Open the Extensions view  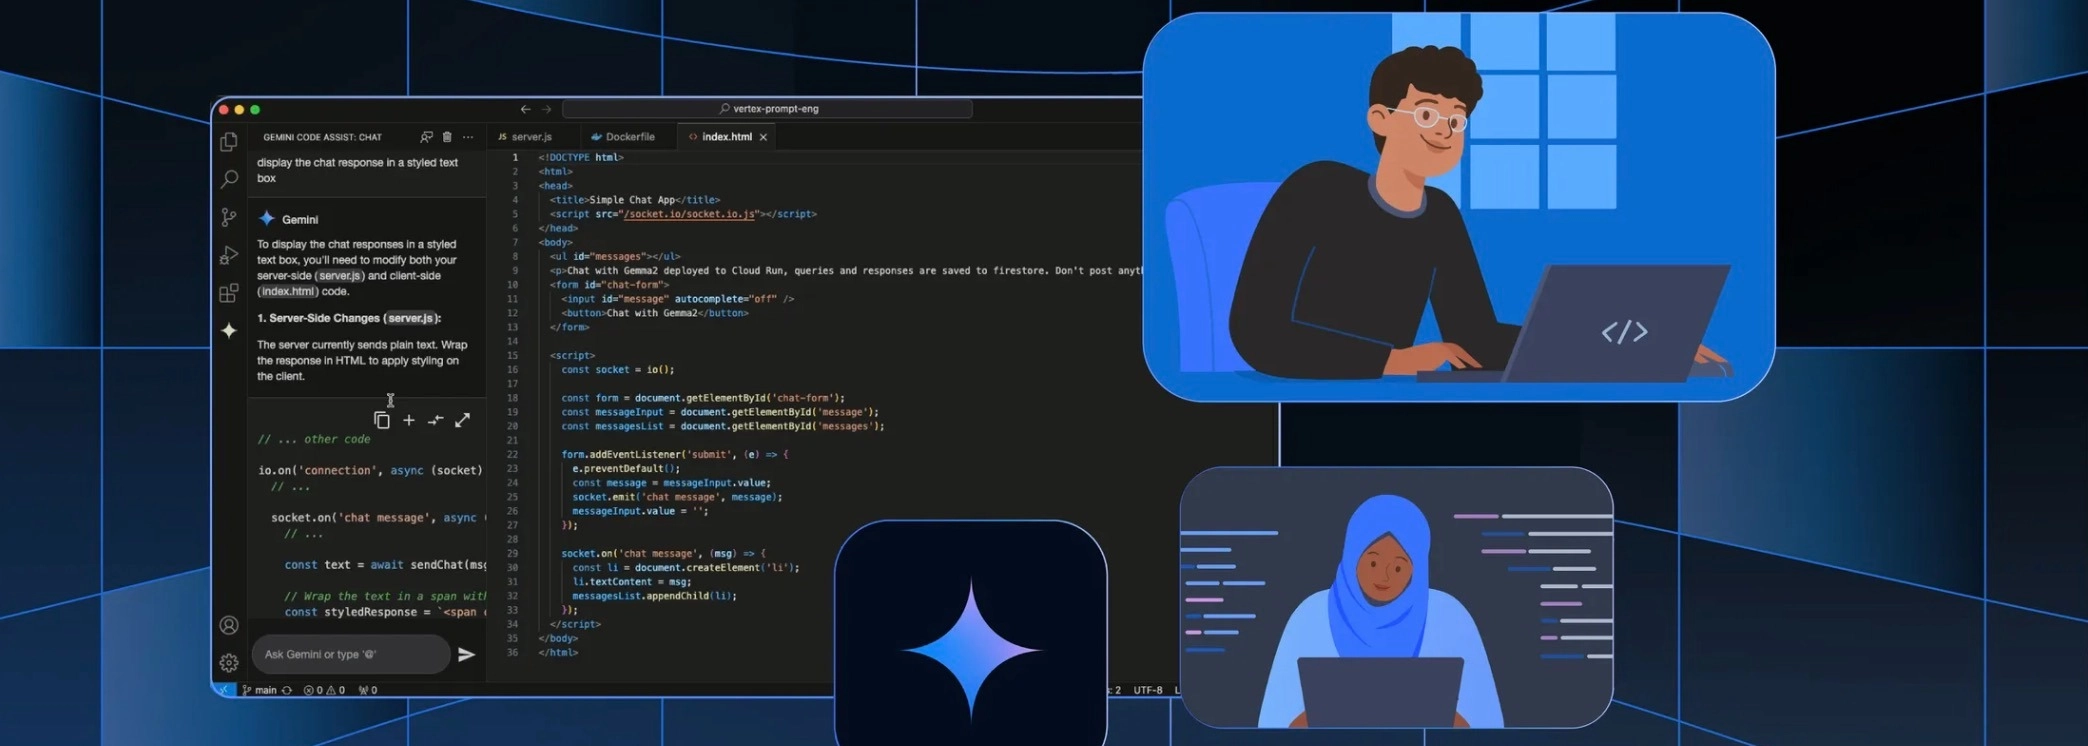point(229,293)
